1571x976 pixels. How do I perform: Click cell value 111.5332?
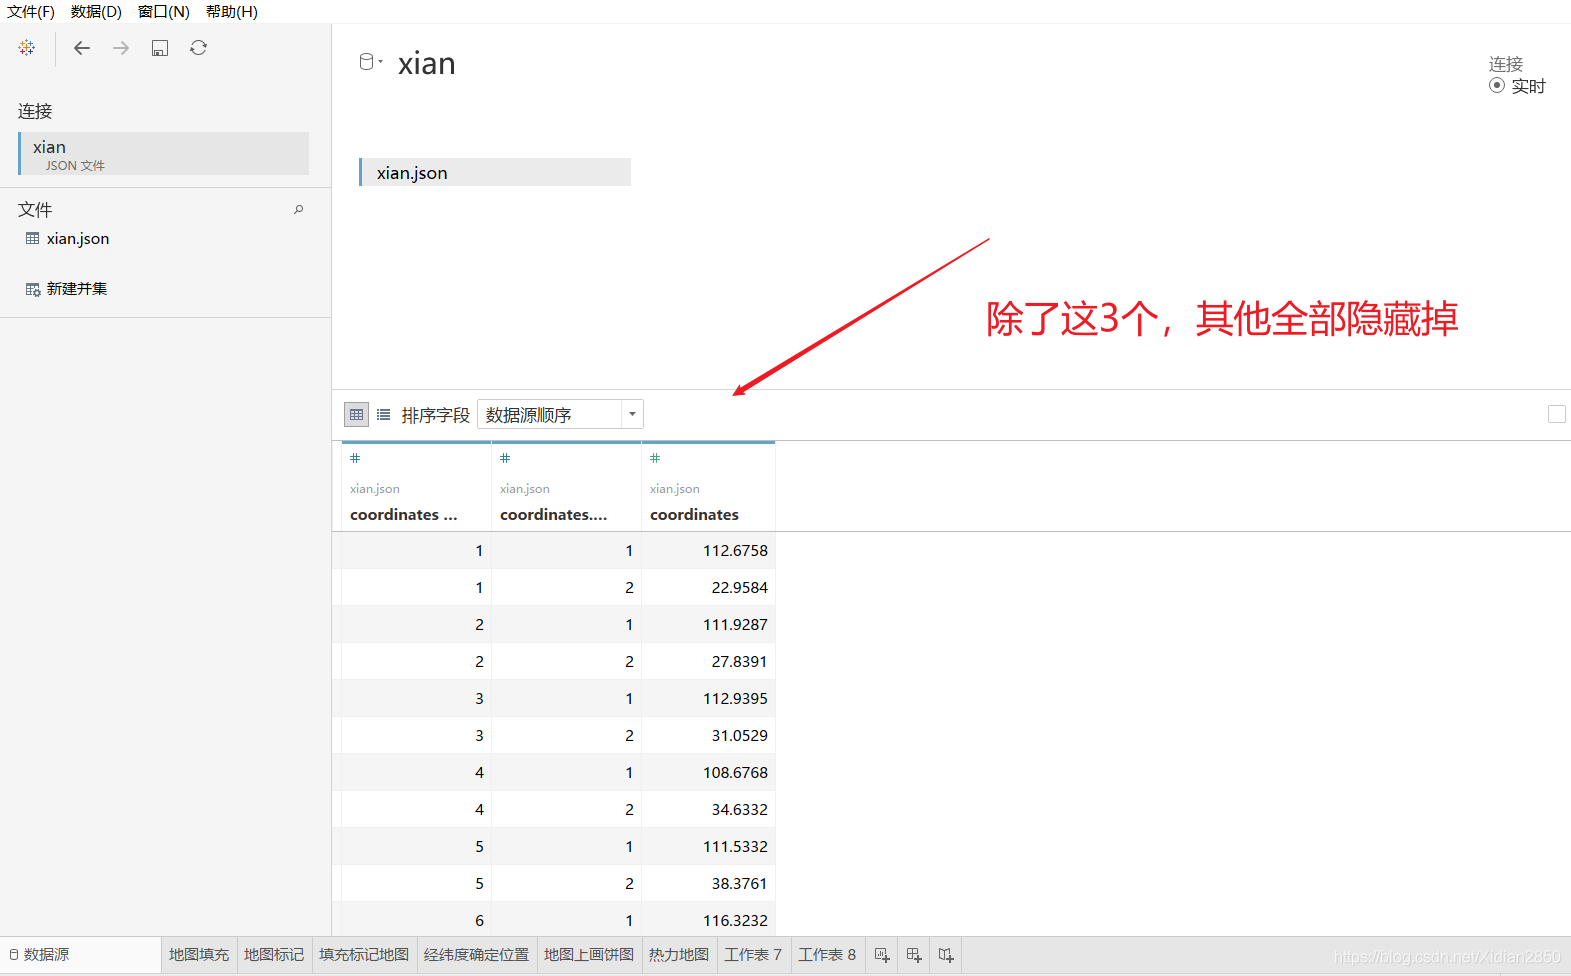tap(735, 846)
